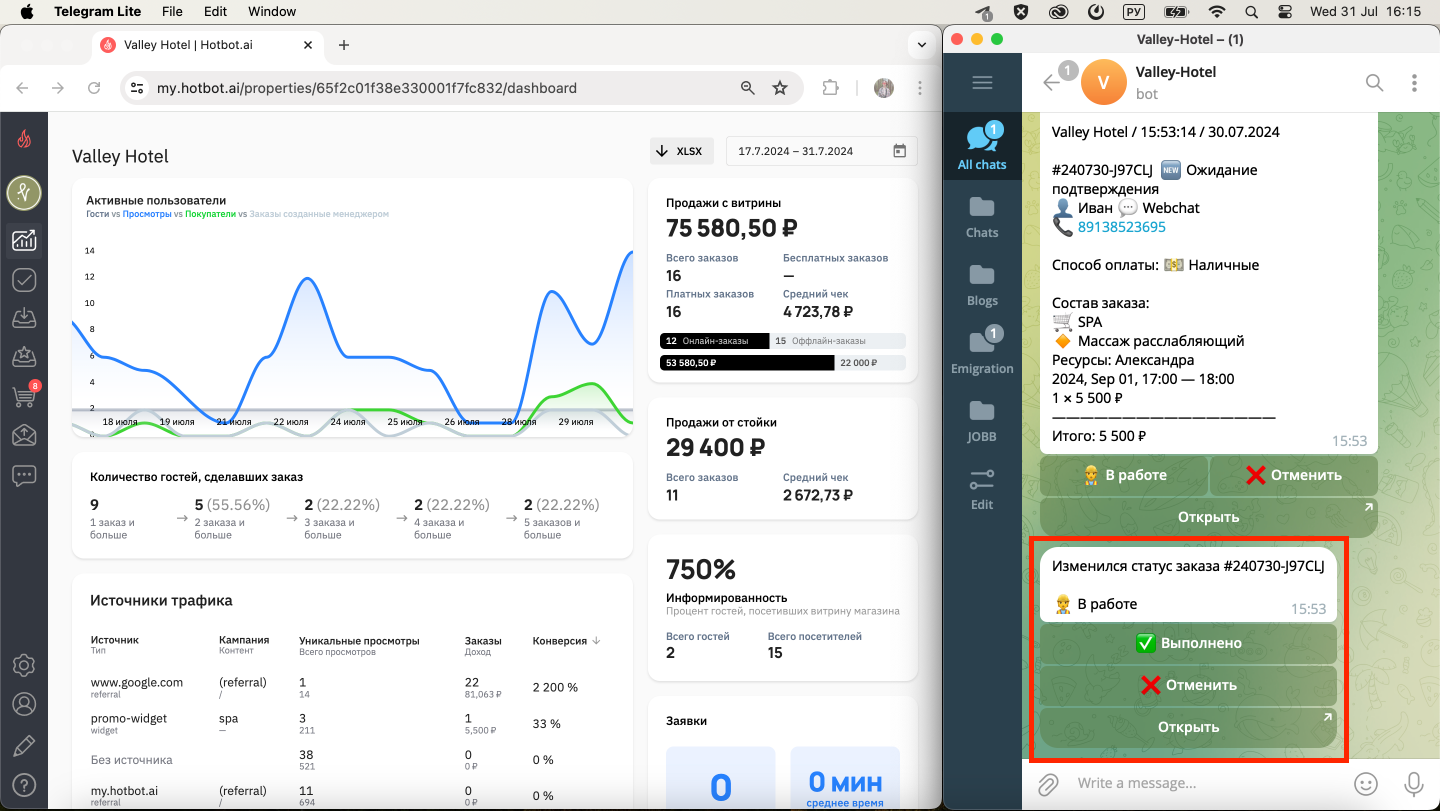Click the settings gear icon in hotbot sidebar

[x=24, y=665]
